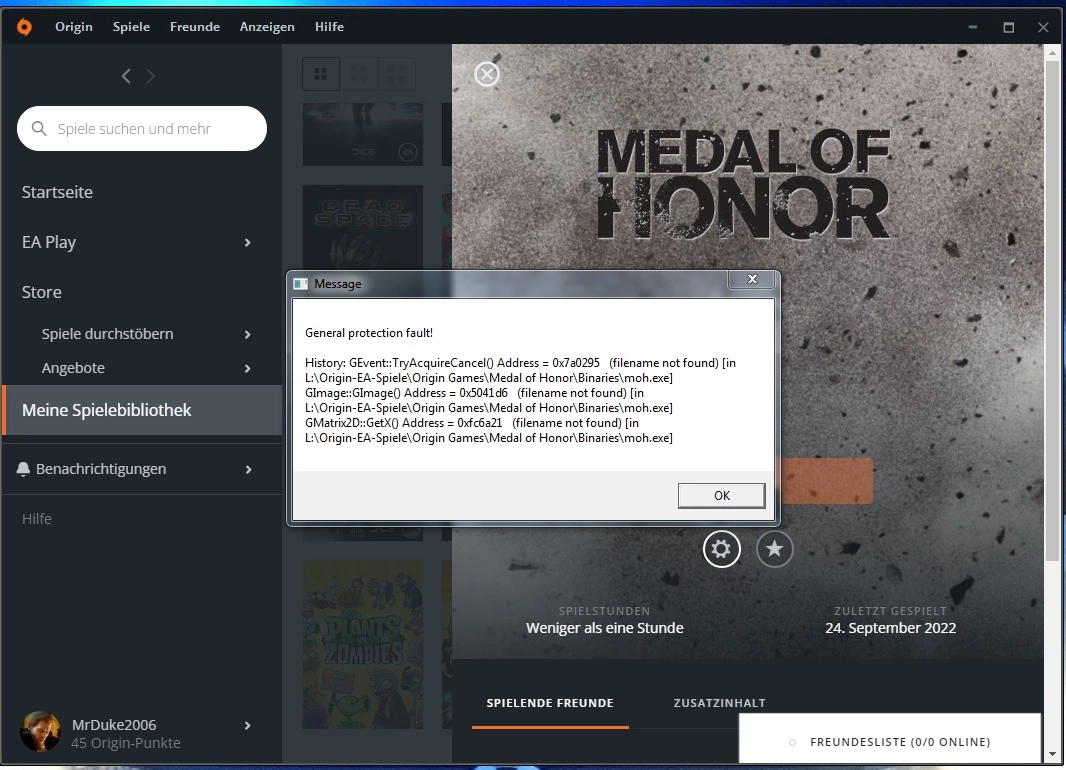Click the Message dialog title icon
Screen dimensions: 1066x770
click(x=300, y=284)
